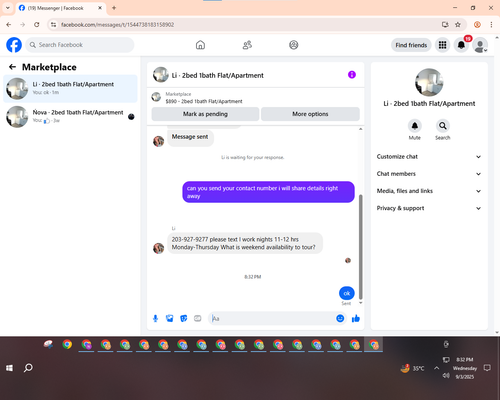Viewport: 500px width, 400px height.
Task: Search in conversation with magnifier icon
Action: click(x=443, y=126)
